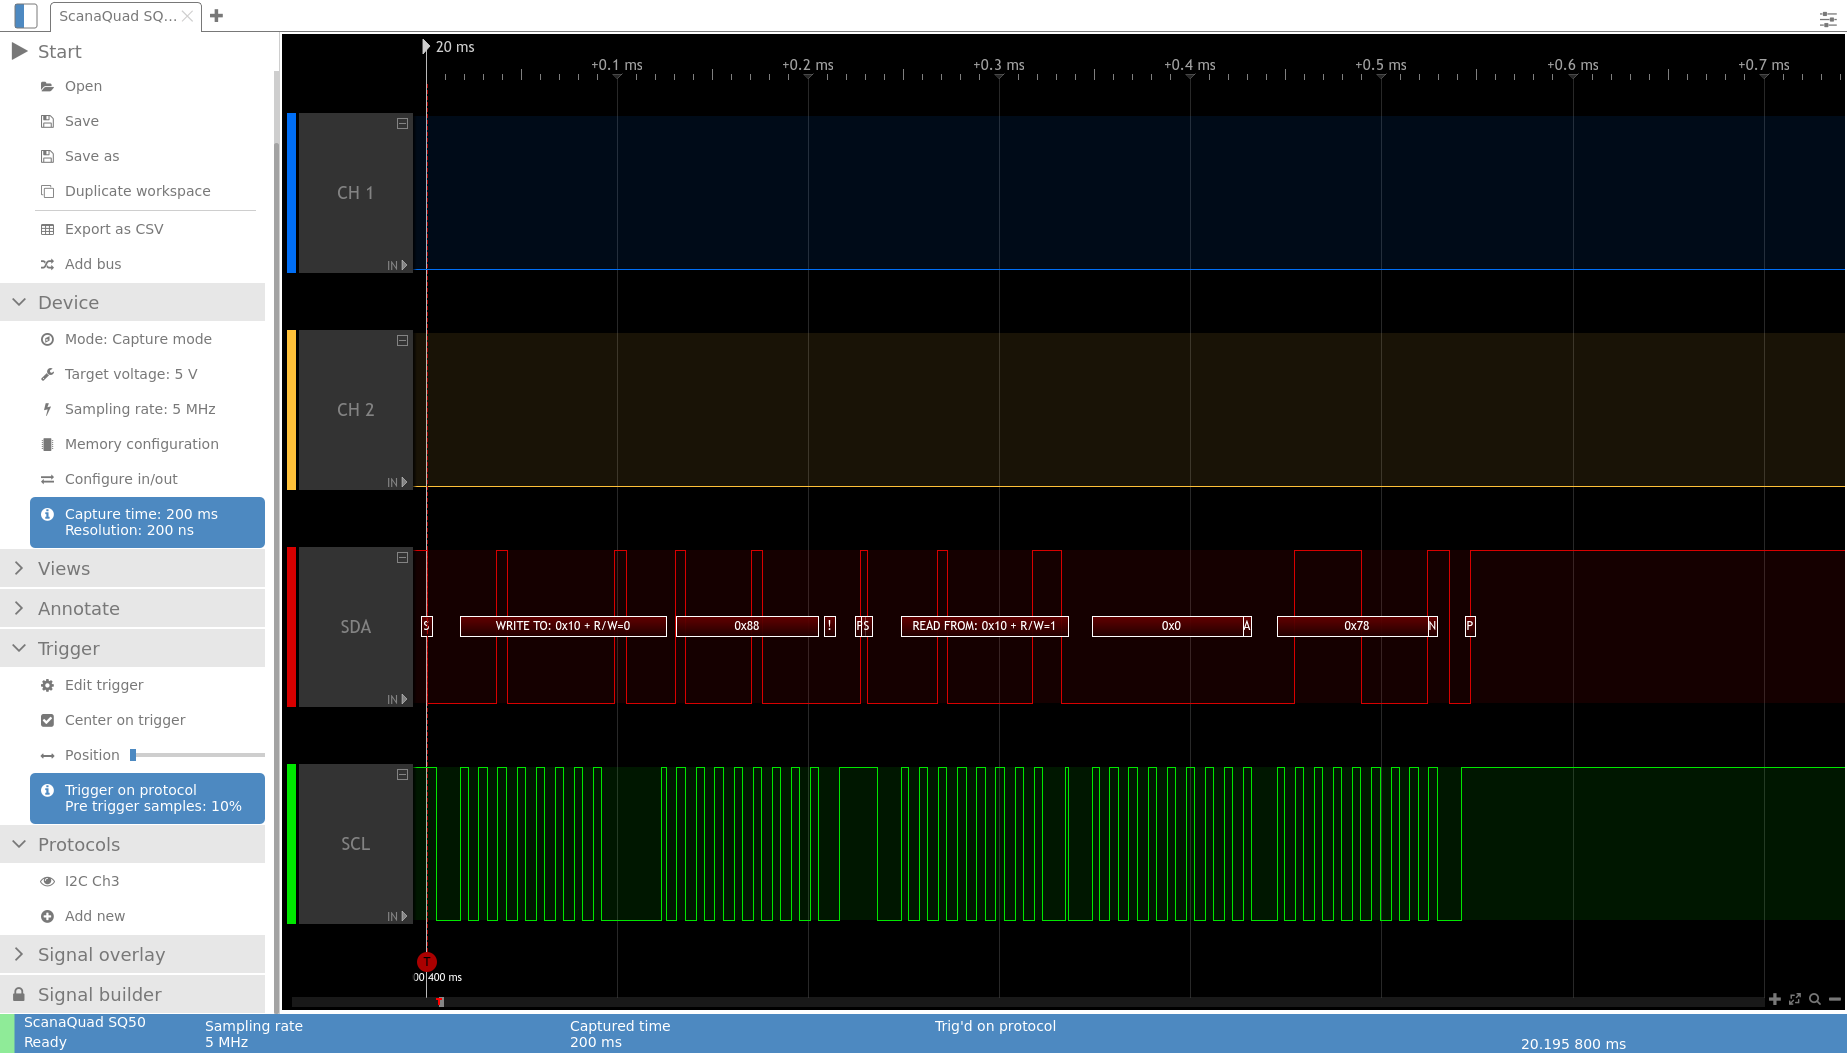Image resolution: width=1847 pixels, height=1053 pixels.
Task: Click the READ FROM: 0x10 decoded packet
Action: (984, 626)
